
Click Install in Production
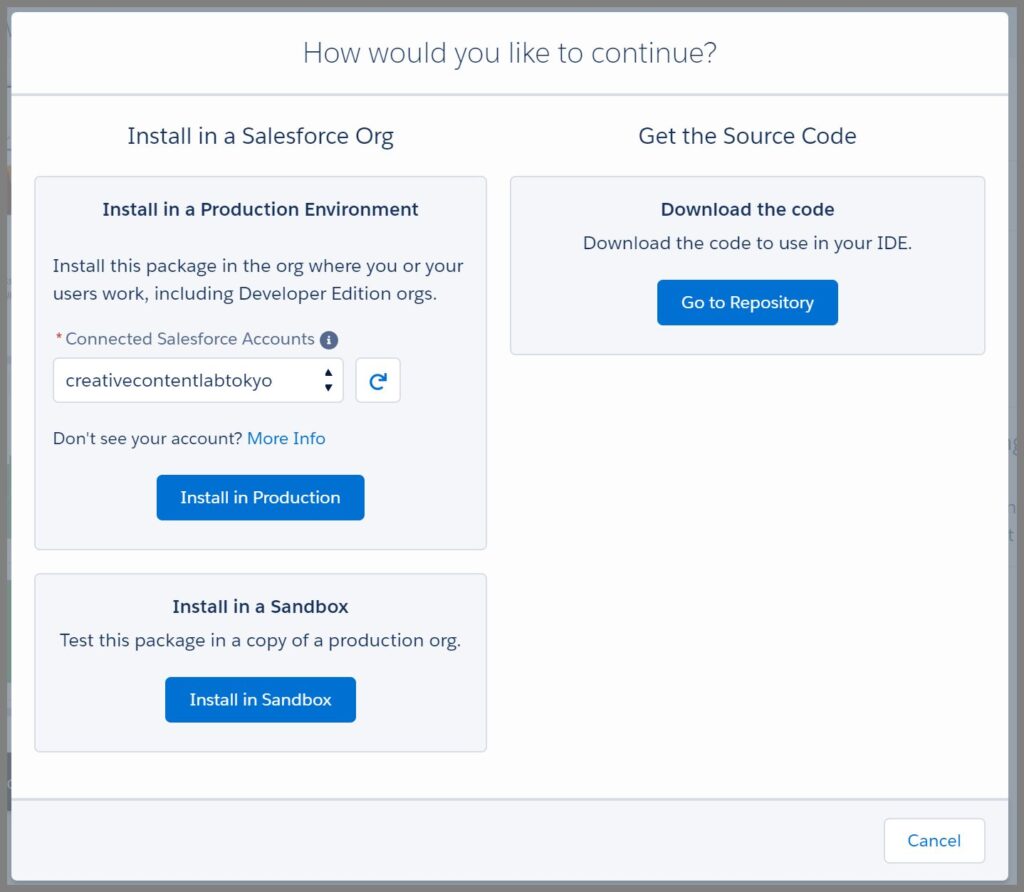pyautogui.click(x=260, y=497)
